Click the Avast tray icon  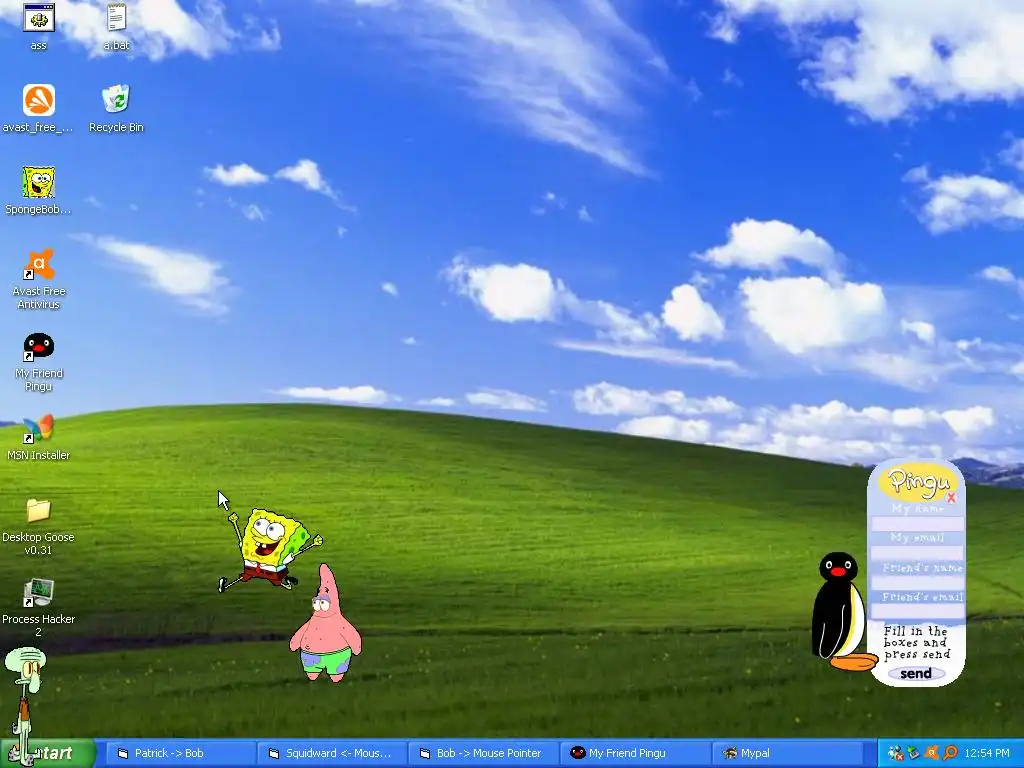point(932,754)
